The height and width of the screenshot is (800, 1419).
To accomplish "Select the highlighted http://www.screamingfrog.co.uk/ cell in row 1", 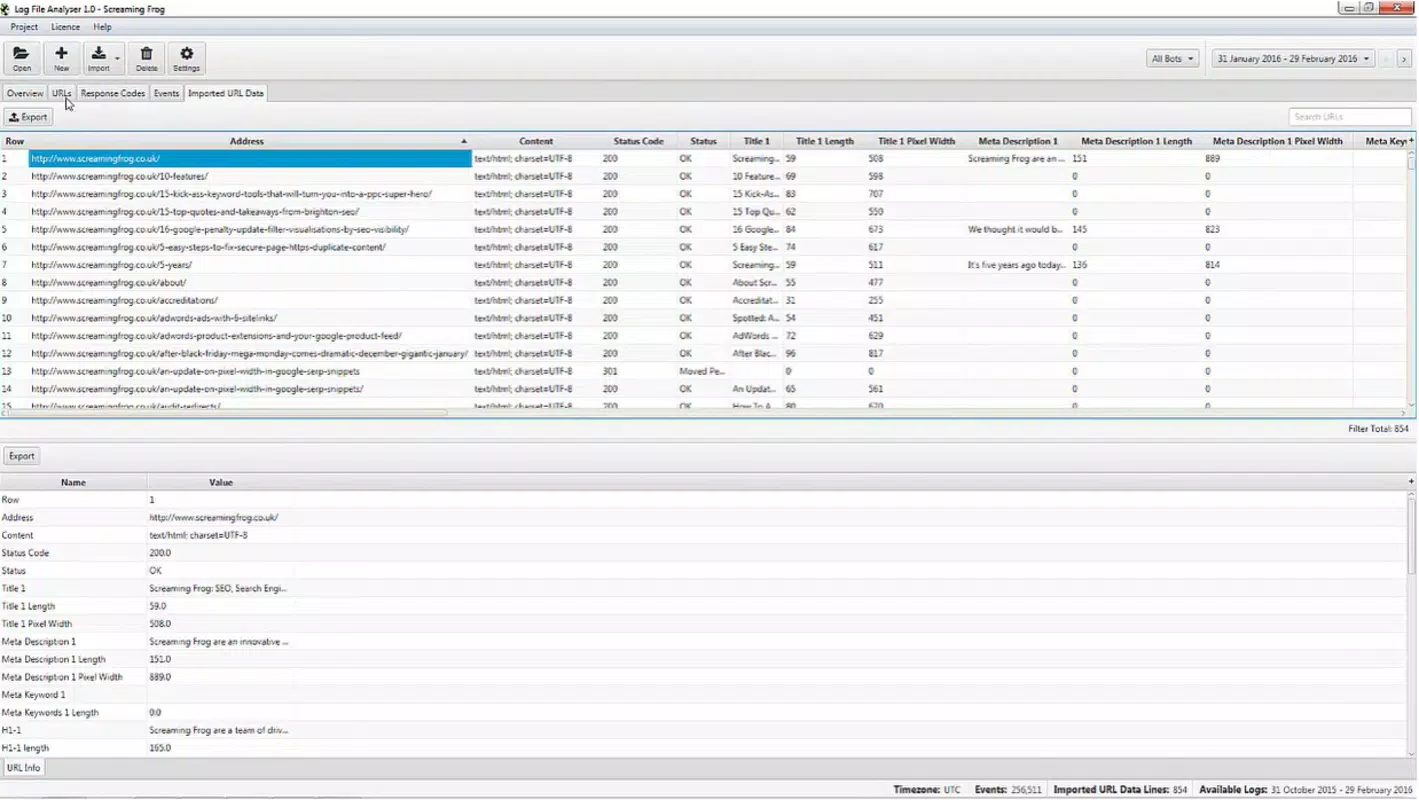I will tap(249, 158).
